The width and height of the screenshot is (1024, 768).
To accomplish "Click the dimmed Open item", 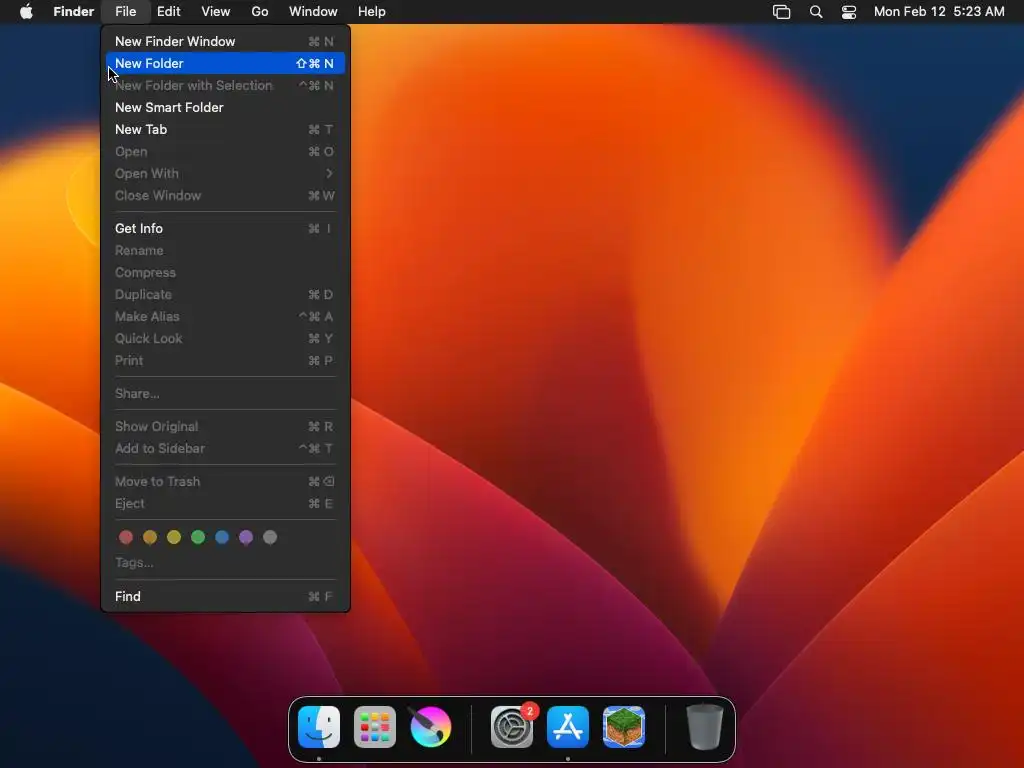I will point(225,152).
